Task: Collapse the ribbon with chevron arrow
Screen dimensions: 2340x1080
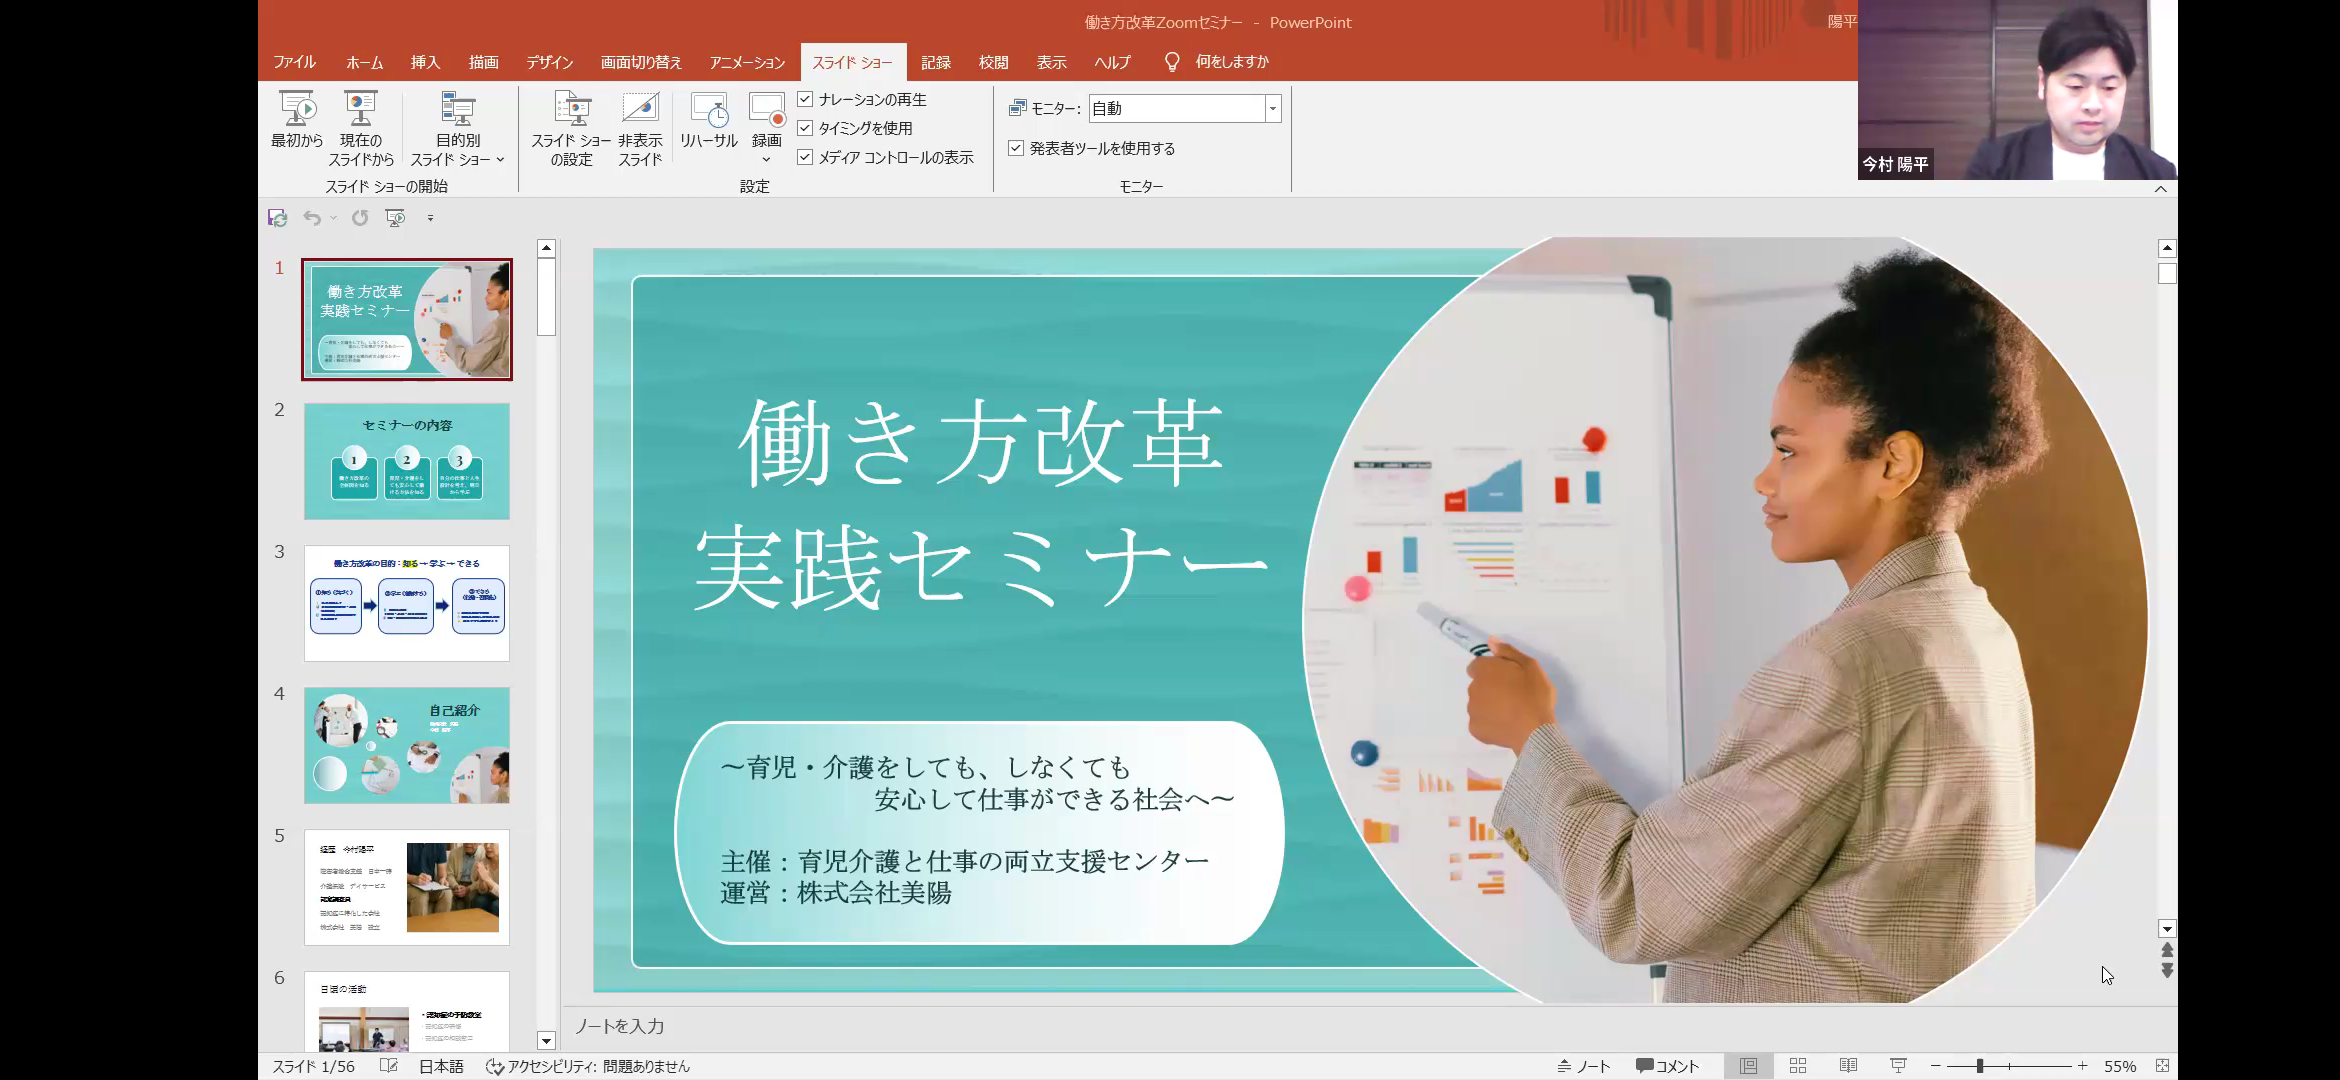Action: [2160, 189]
